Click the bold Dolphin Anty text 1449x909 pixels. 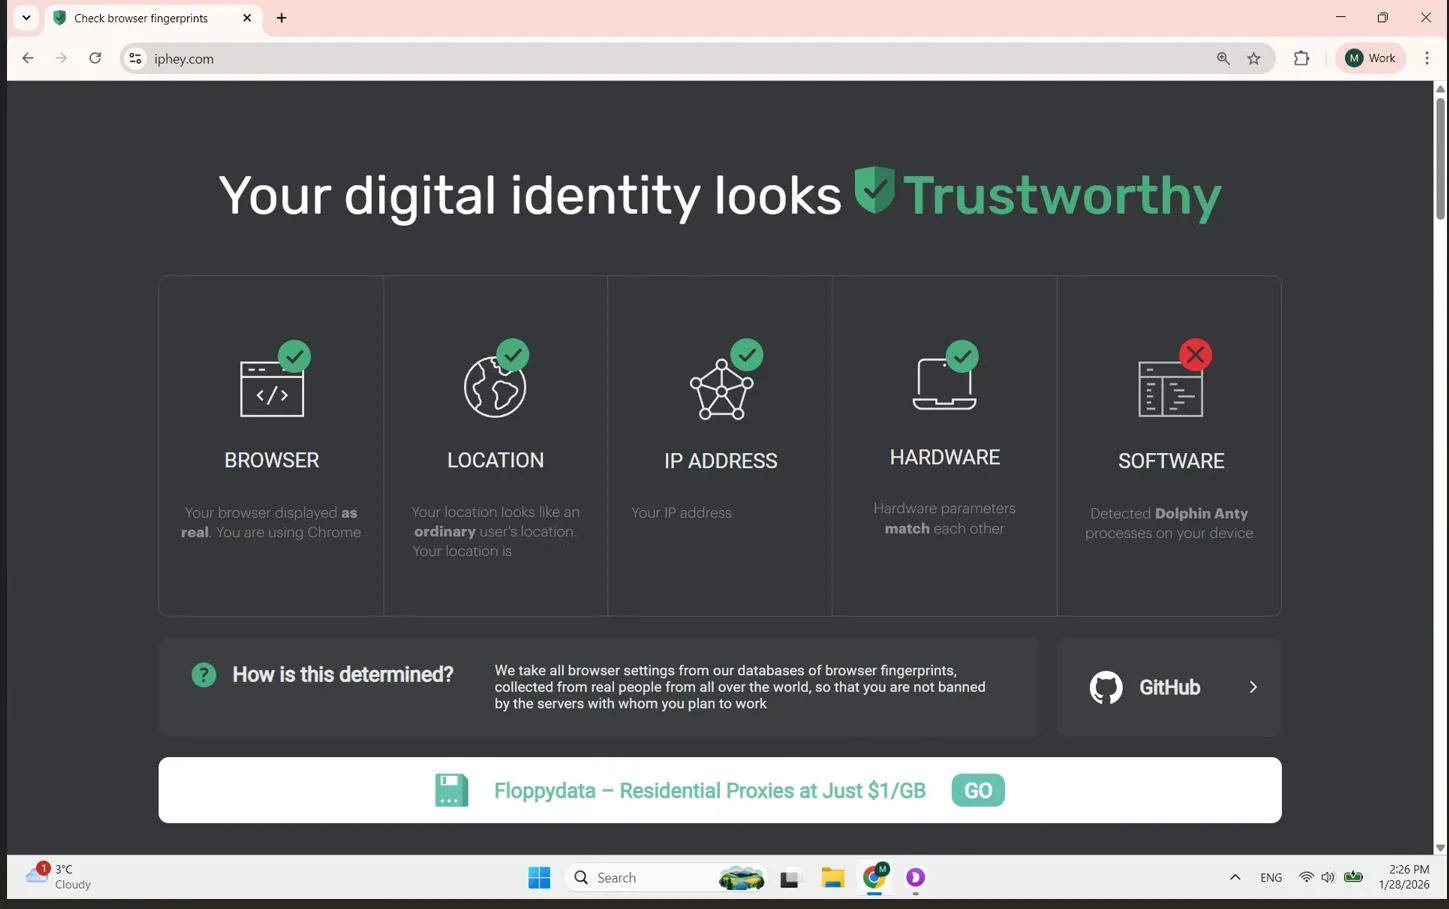coord(1201,514)
